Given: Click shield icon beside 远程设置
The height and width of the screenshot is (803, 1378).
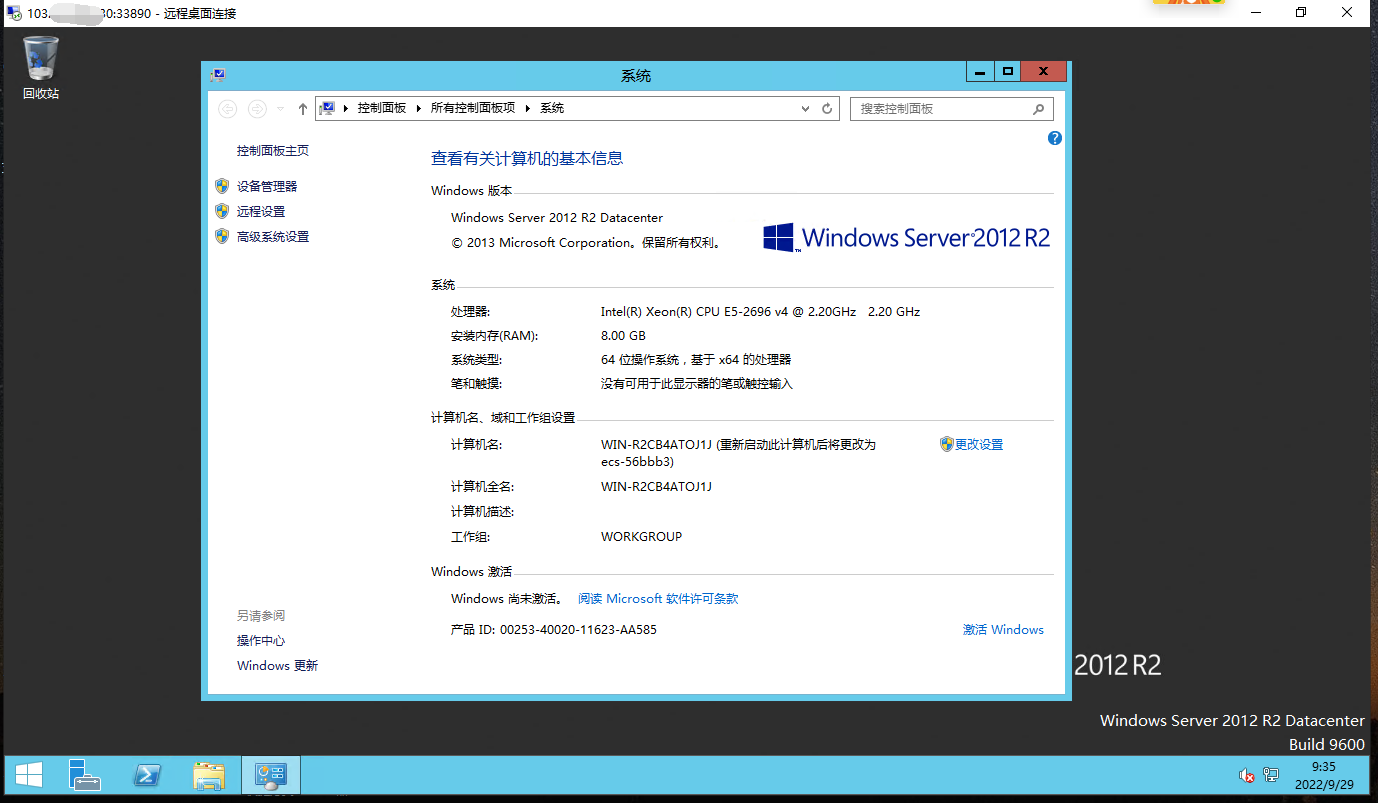Looking at the screenshot, I should tap(222, 211).
